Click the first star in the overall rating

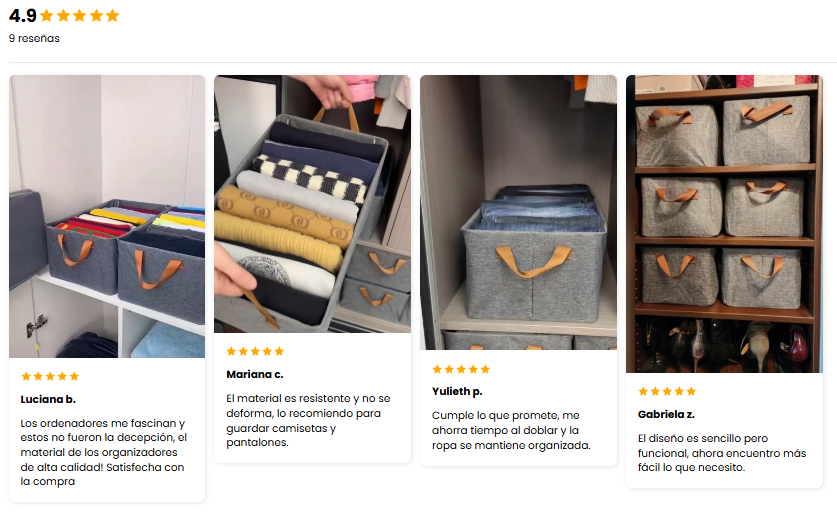(47, 15)
